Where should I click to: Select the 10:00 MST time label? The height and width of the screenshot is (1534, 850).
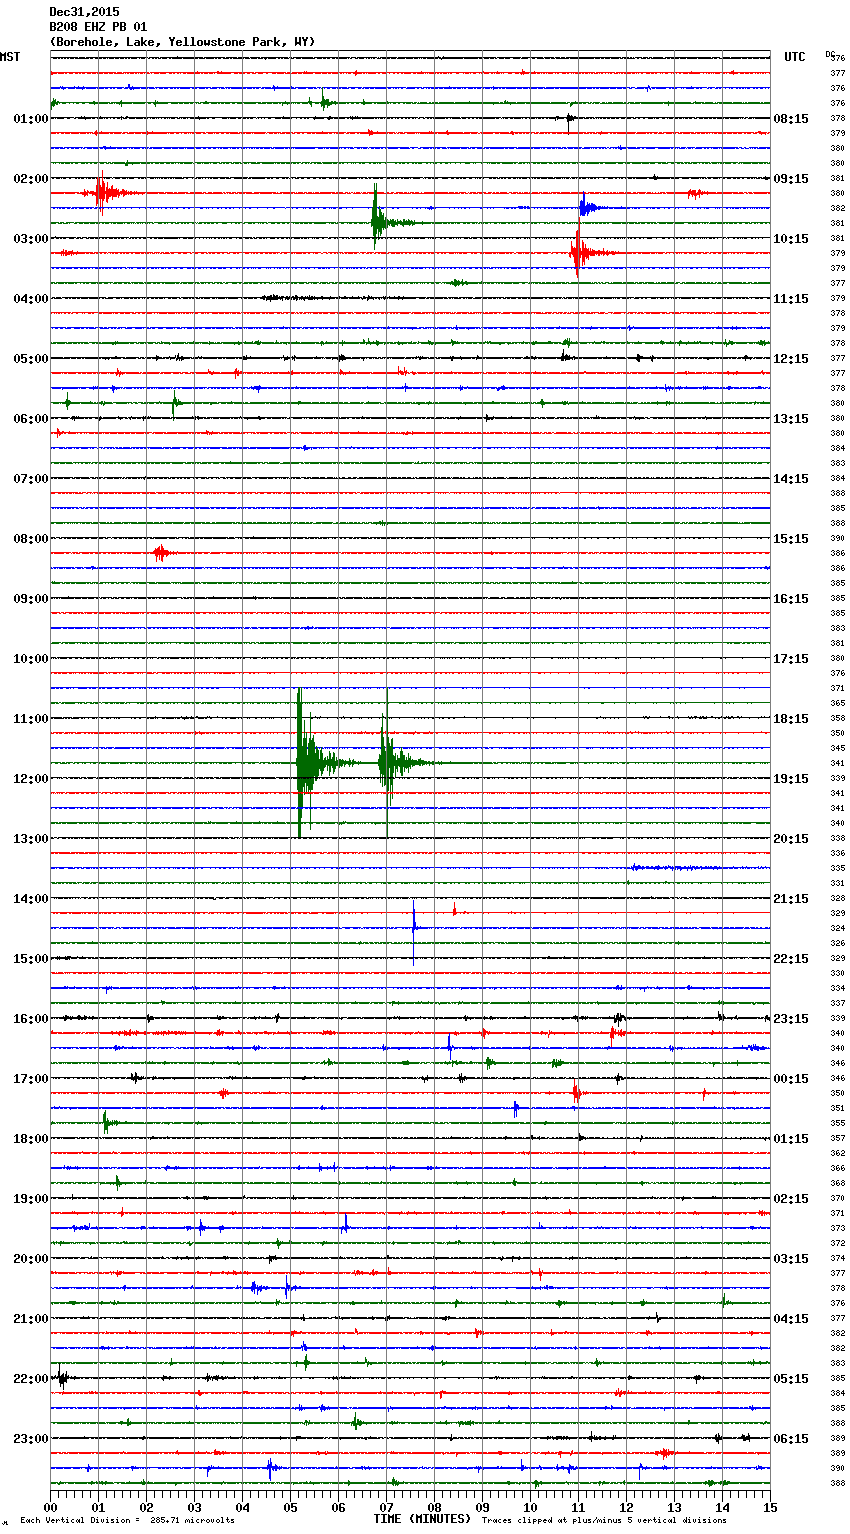[x=31, y=659]
